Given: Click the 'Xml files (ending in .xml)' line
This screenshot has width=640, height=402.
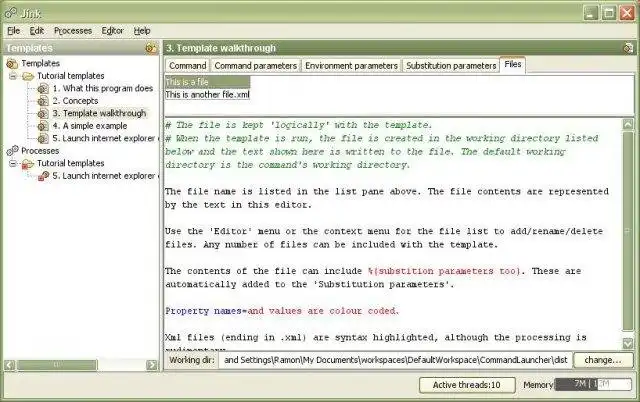Looking at the screenshot, I should (x=376, y=338).
